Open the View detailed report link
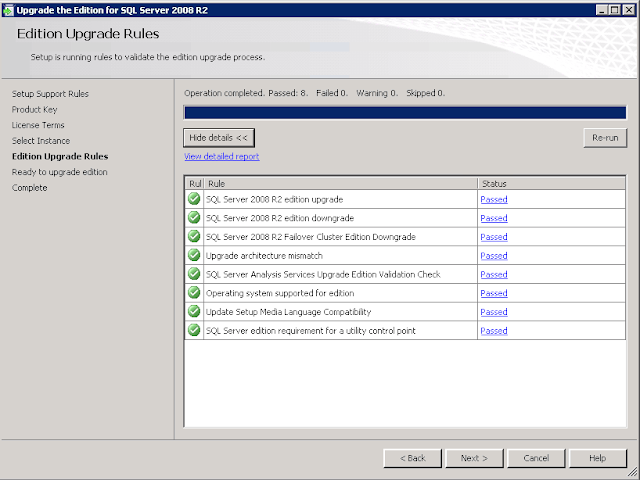Image resolution: width=640 pixels, height=480 pixels. pos(221,156)
